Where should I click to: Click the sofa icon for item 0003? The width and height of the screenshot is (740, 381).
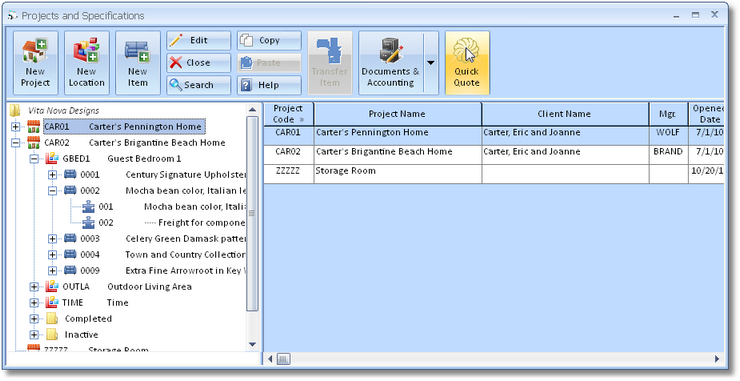(x=70, y=238)
